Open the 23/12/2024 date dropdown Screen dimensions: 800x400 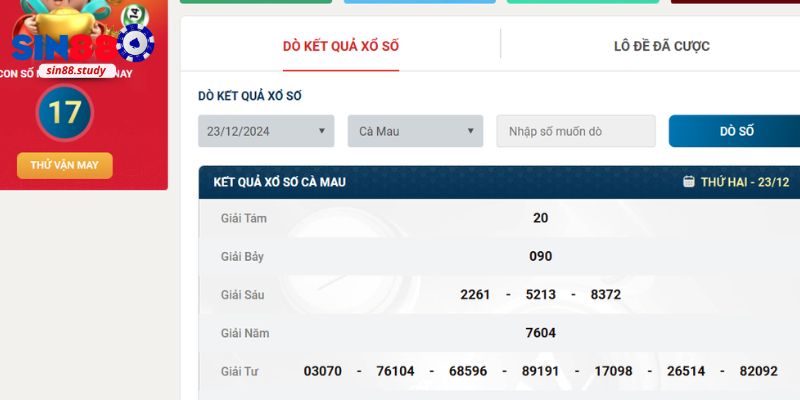(x=265, y=131)
